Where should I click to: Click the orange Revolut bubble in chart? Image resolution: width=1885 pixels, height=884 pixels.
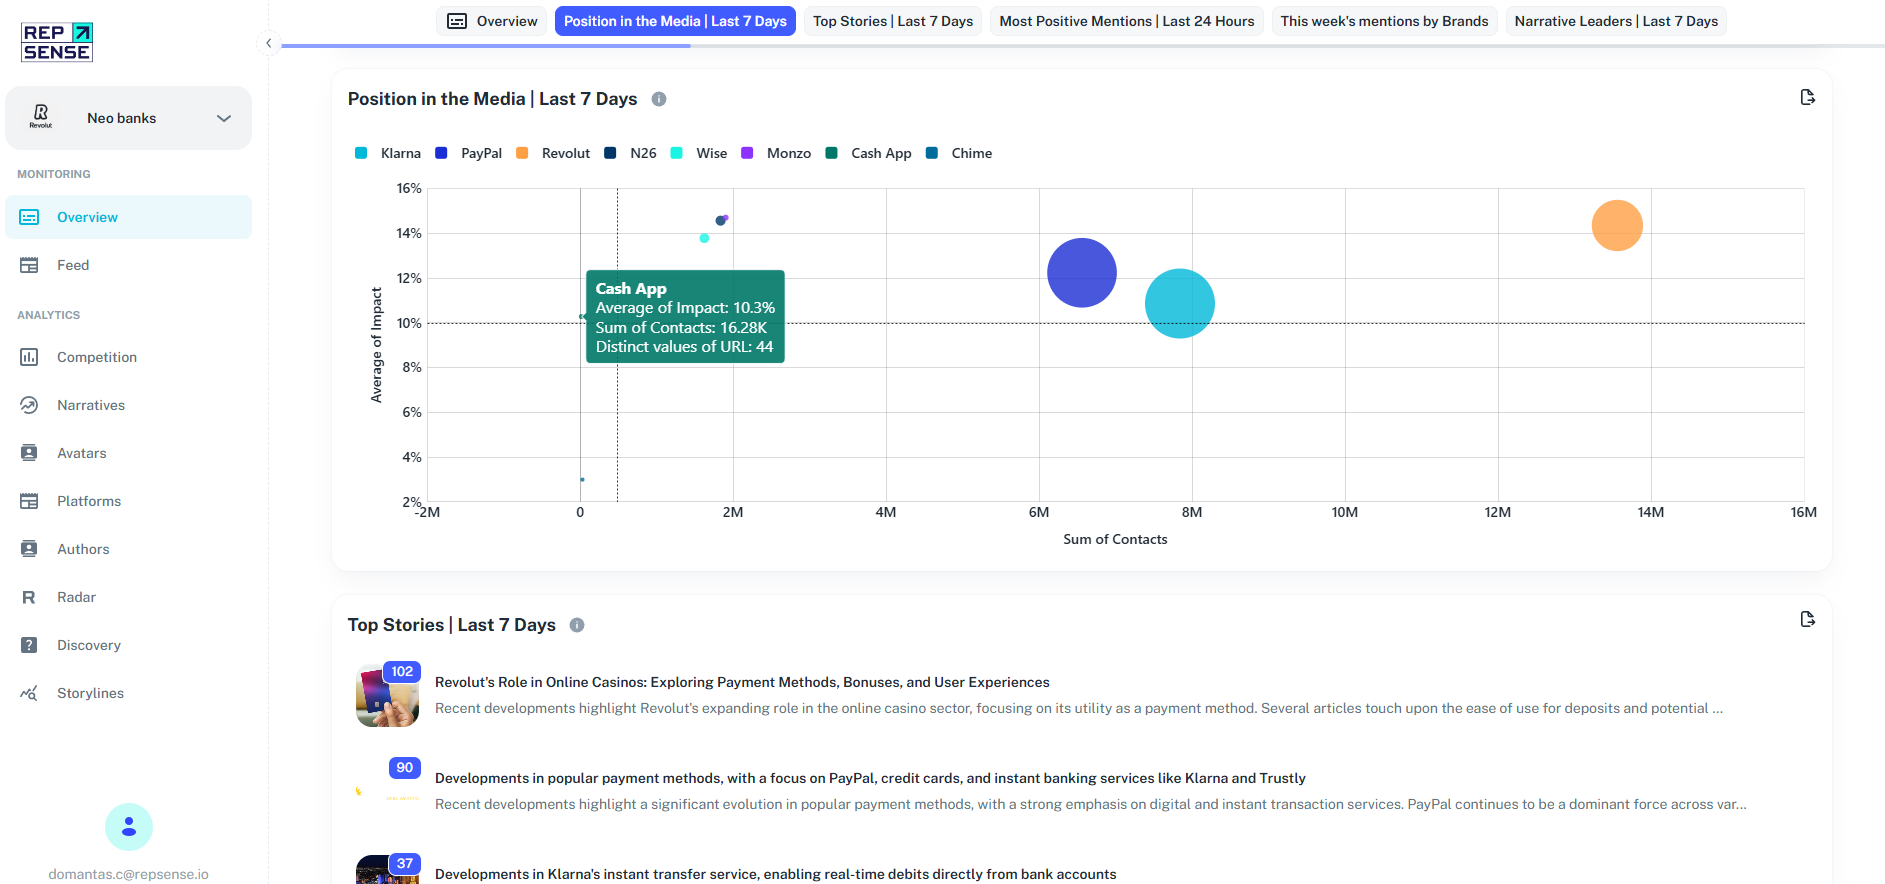[1617, 225]
